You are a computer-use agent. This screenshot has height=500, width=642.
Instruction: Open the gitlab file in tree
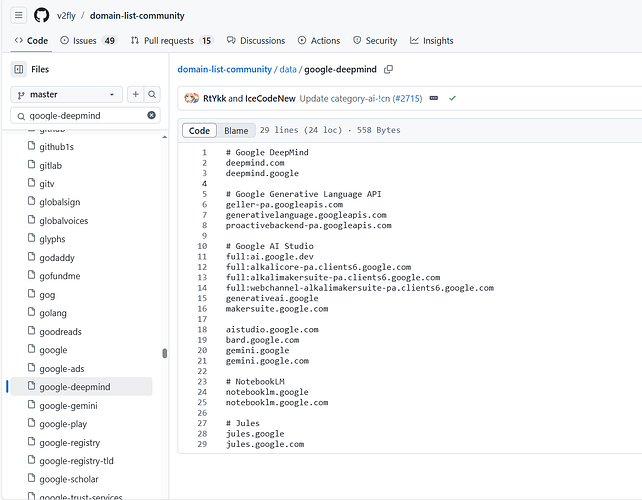coord(50,165)
